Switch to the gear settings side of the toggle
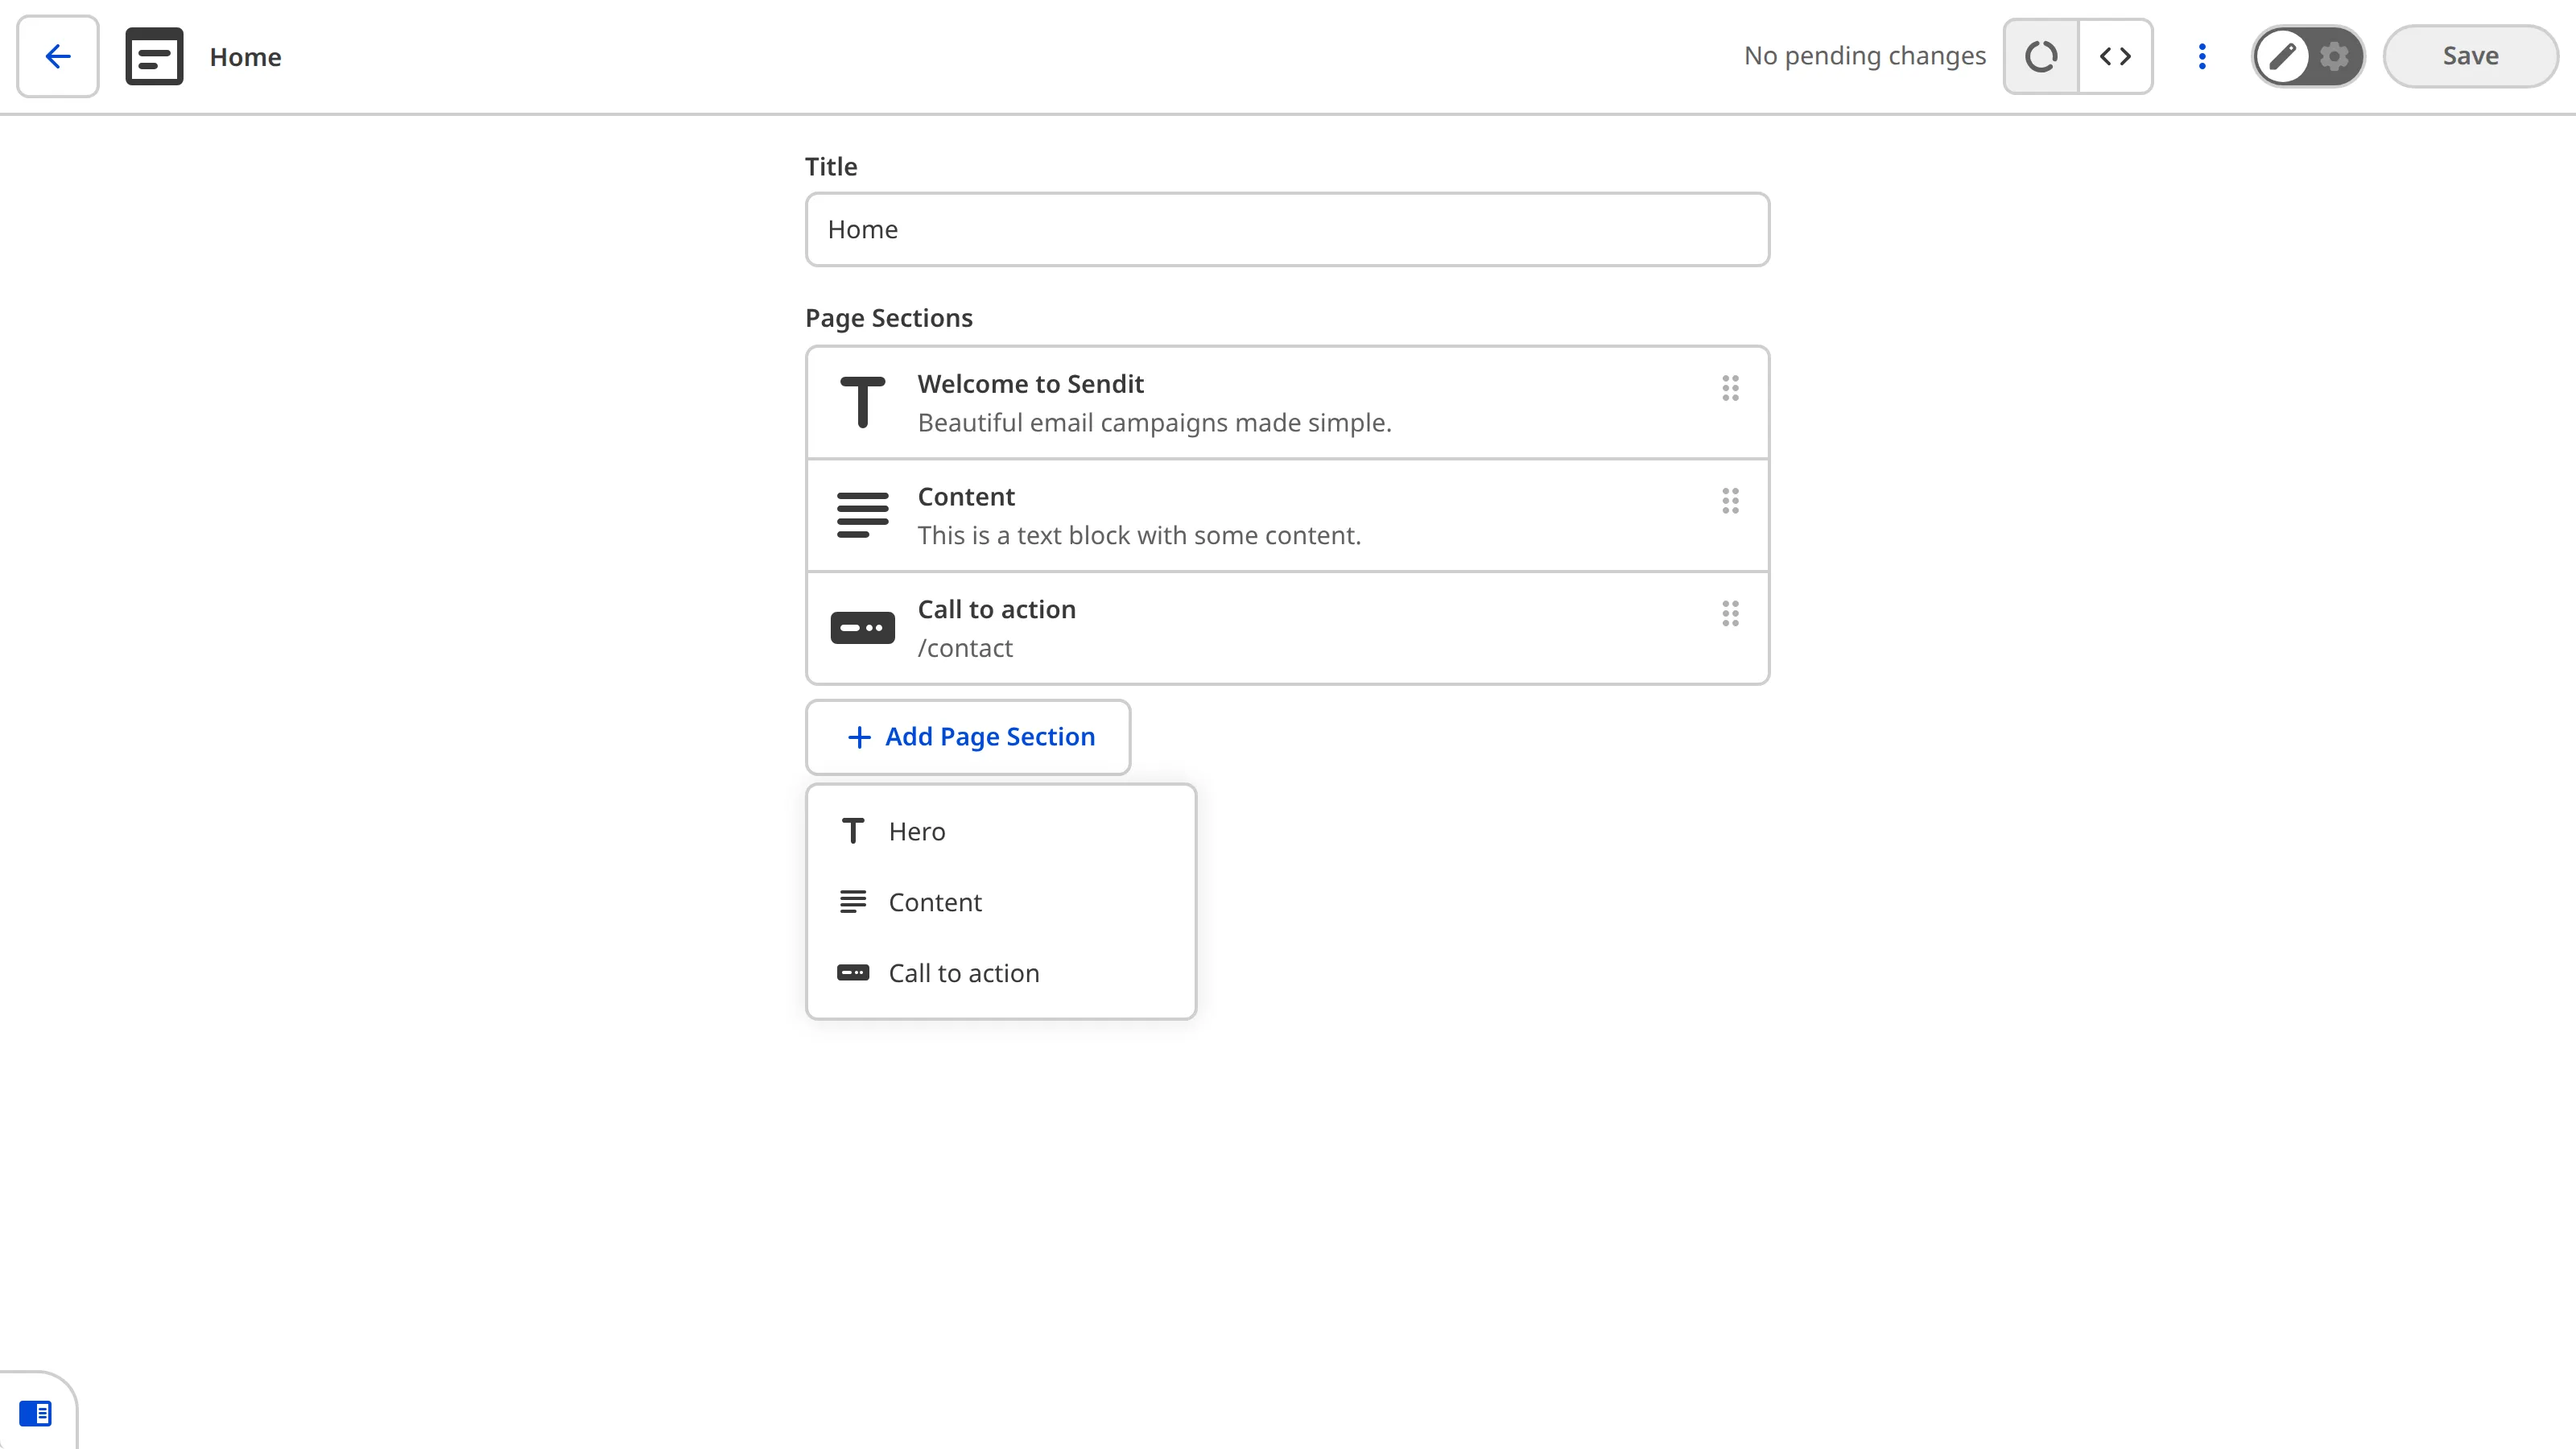This screenshot has height=1449, width=2576. pos(2334,56)
